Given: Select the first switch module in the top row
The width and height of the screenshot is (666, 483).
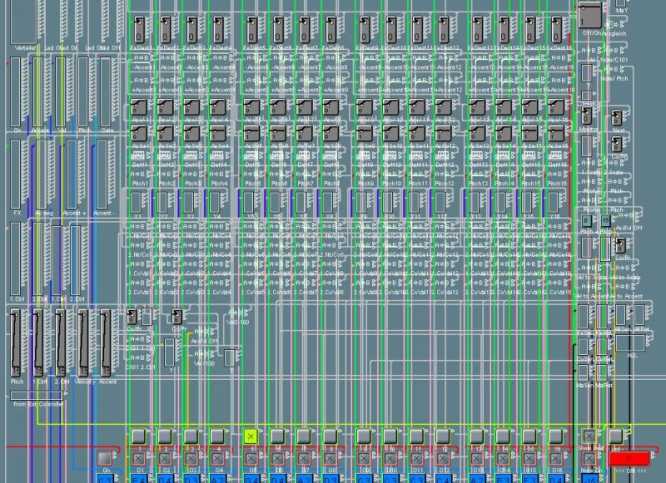Looking at the screenshot, I should point(140,30).
